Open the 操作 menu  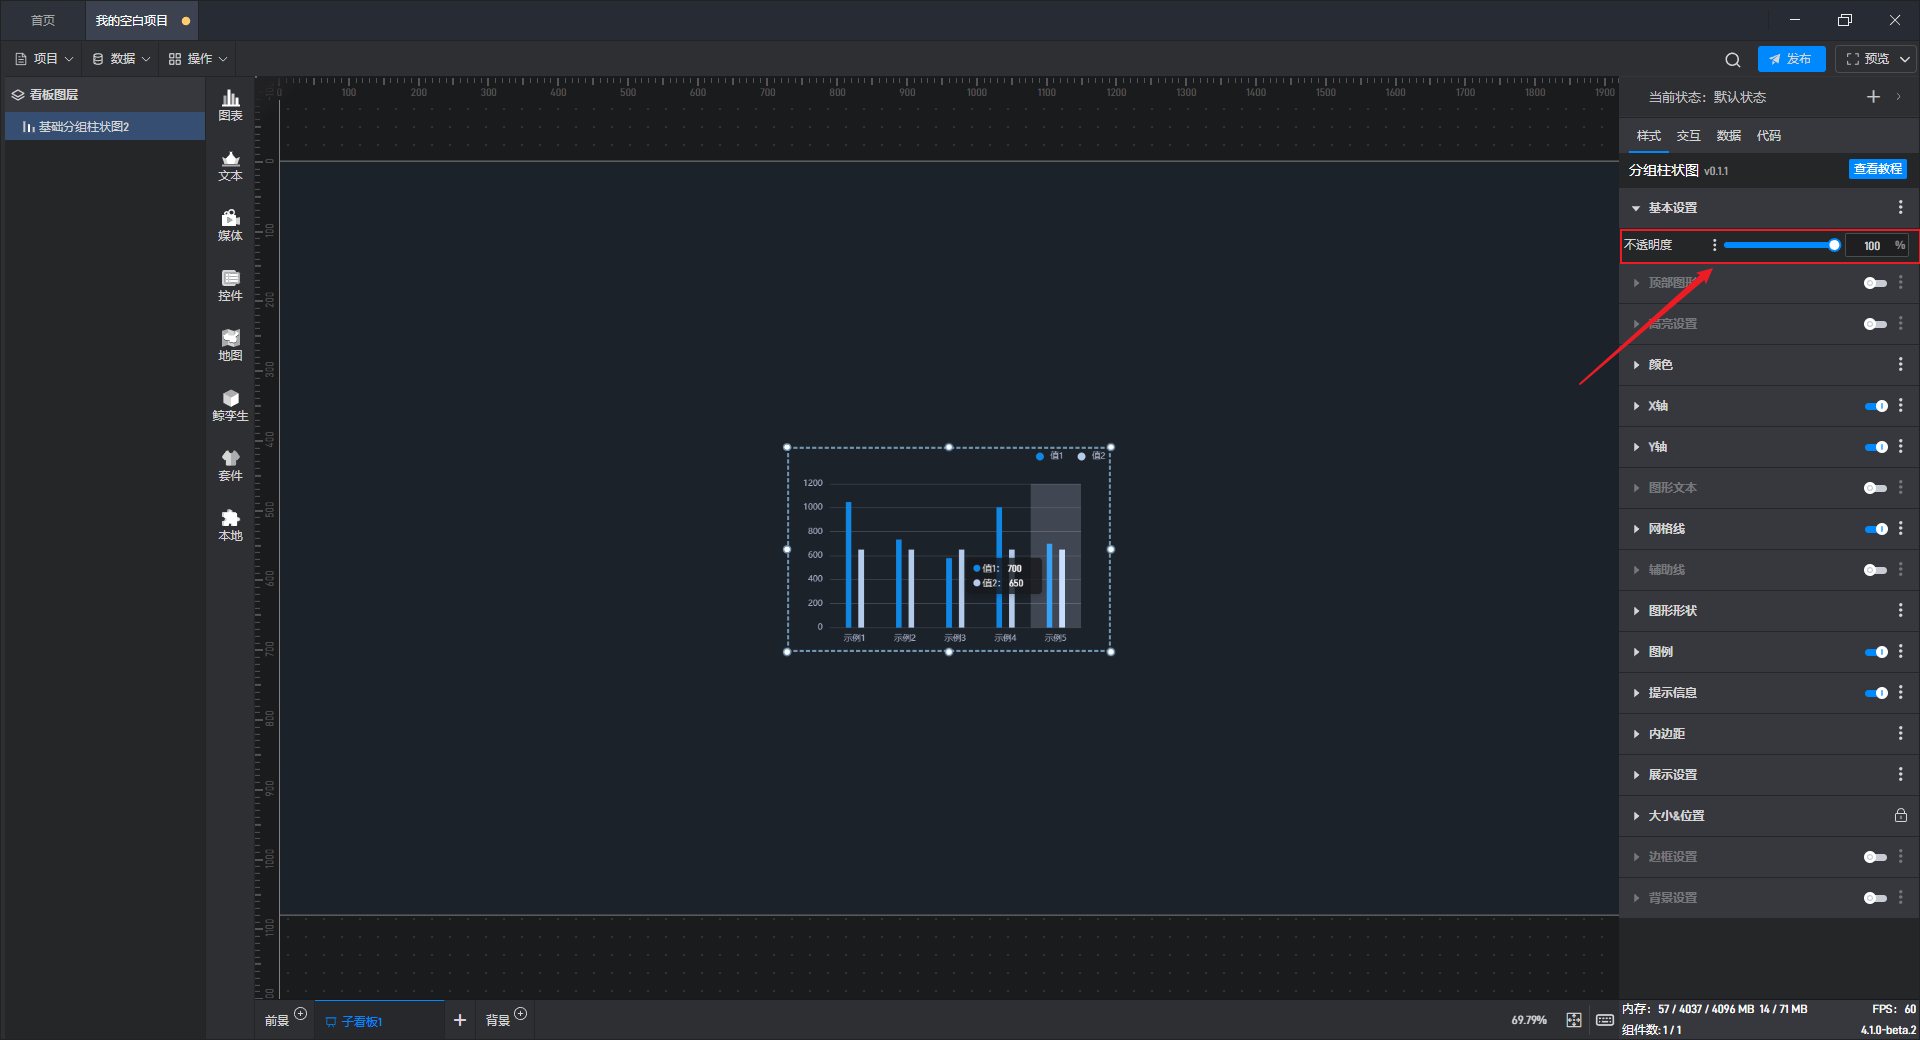click(x=198, y=59)
